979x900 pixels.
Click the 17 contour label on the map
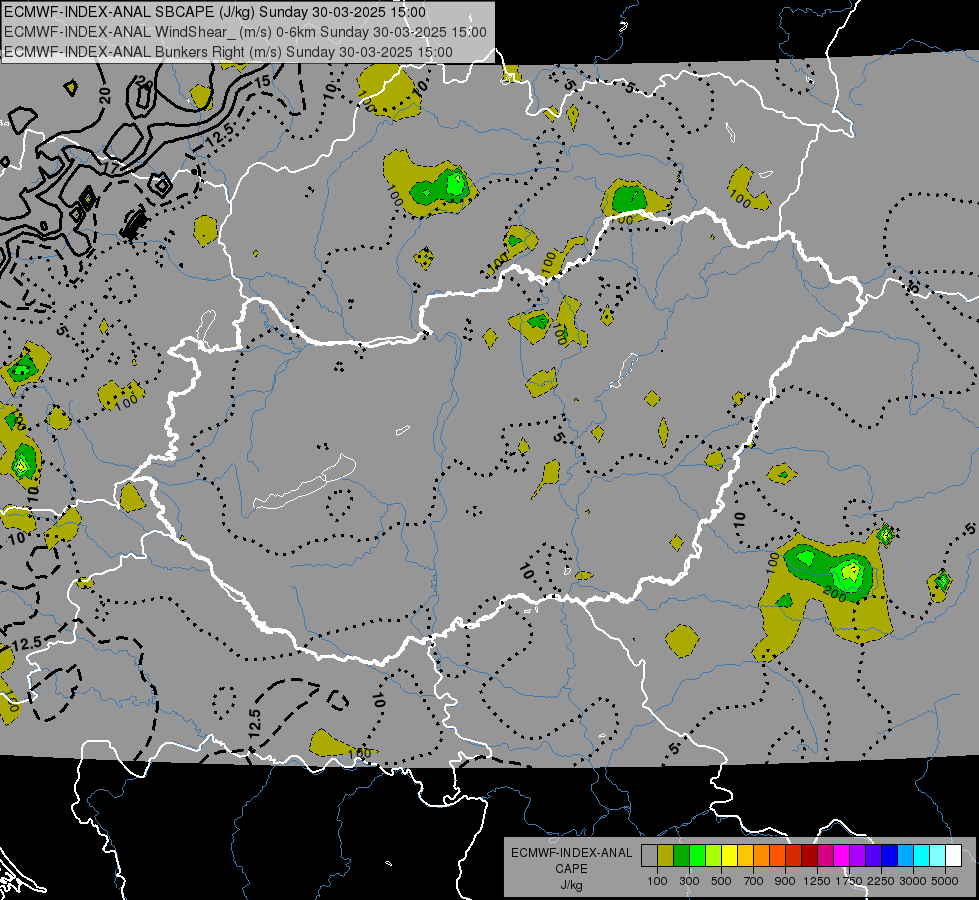point(111,168)
